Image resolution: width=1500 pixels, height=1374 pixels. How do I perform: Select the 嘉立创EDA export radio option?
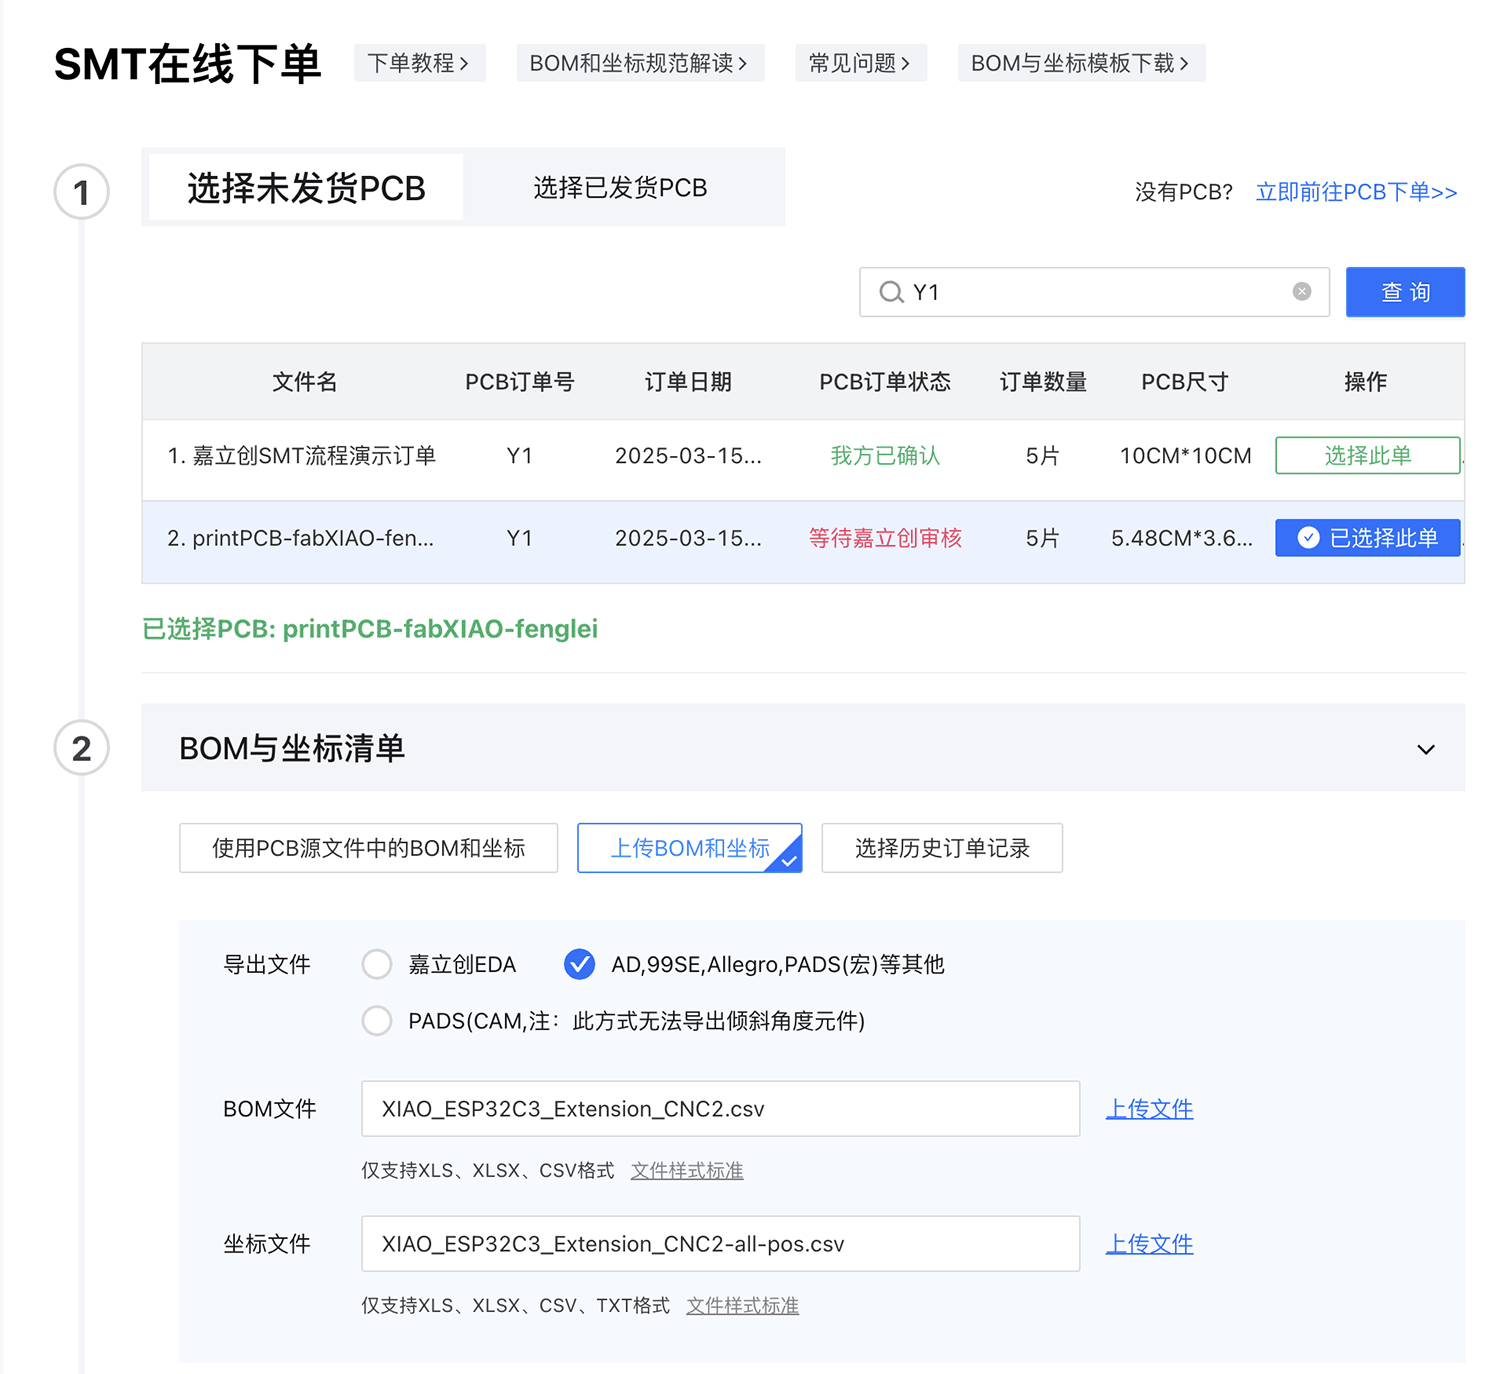[377, 964]
